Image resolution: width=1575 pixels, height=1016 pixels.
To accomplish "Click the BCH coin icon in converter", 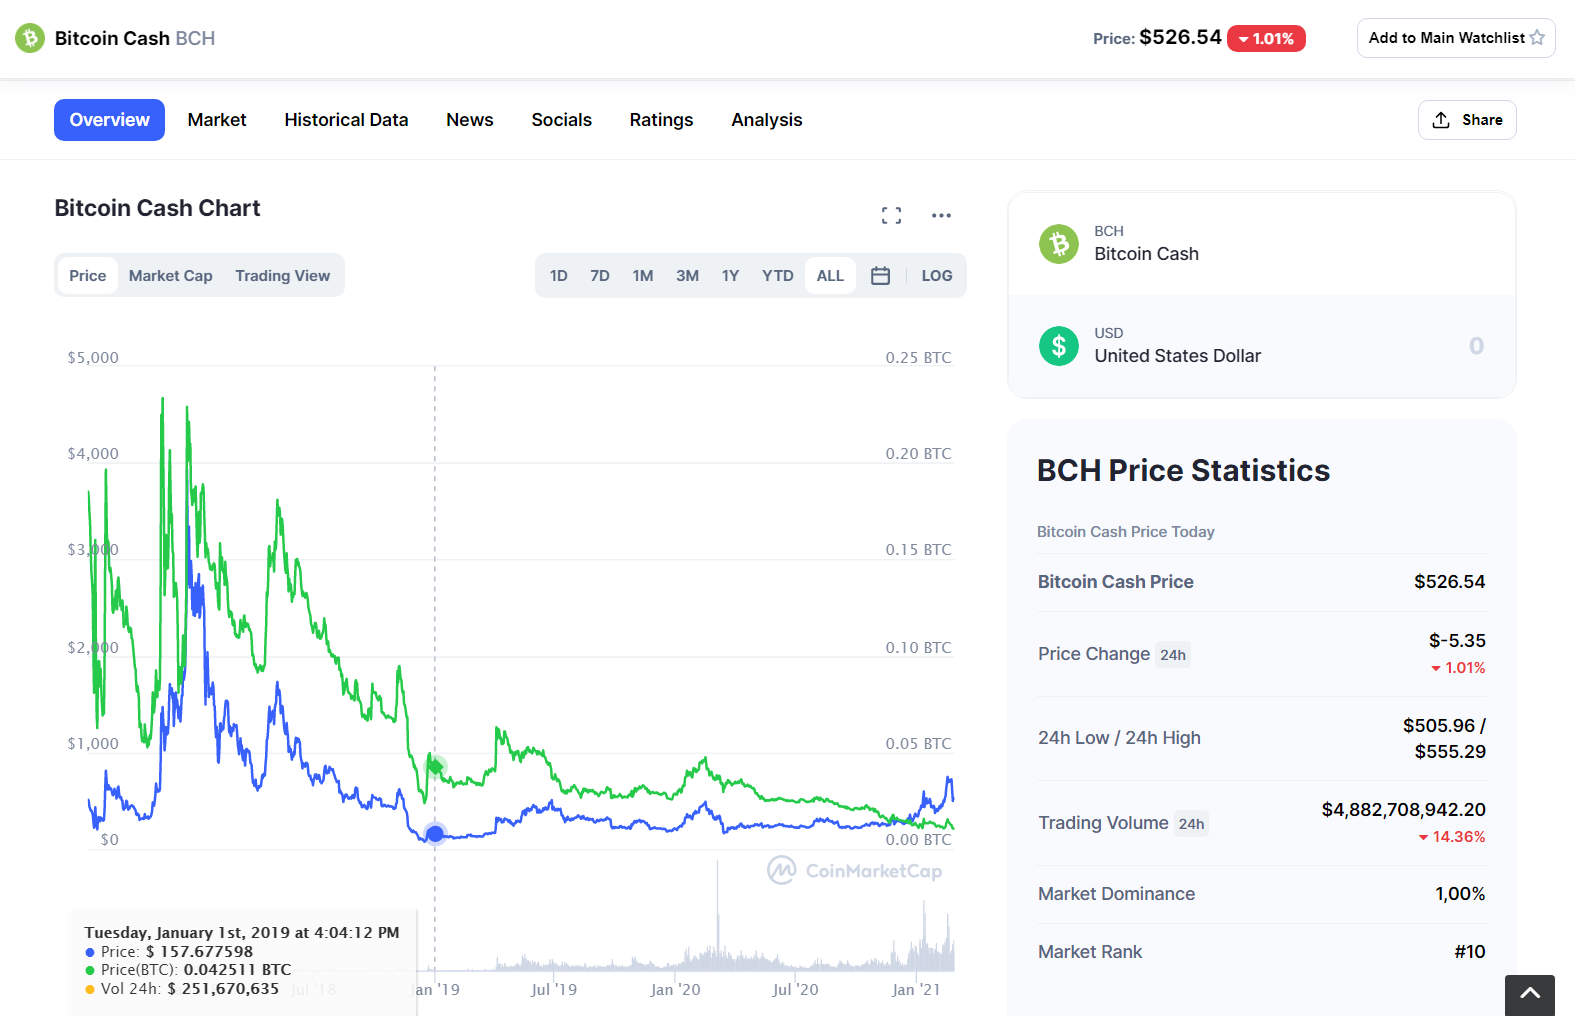I will click(1059, 244).
